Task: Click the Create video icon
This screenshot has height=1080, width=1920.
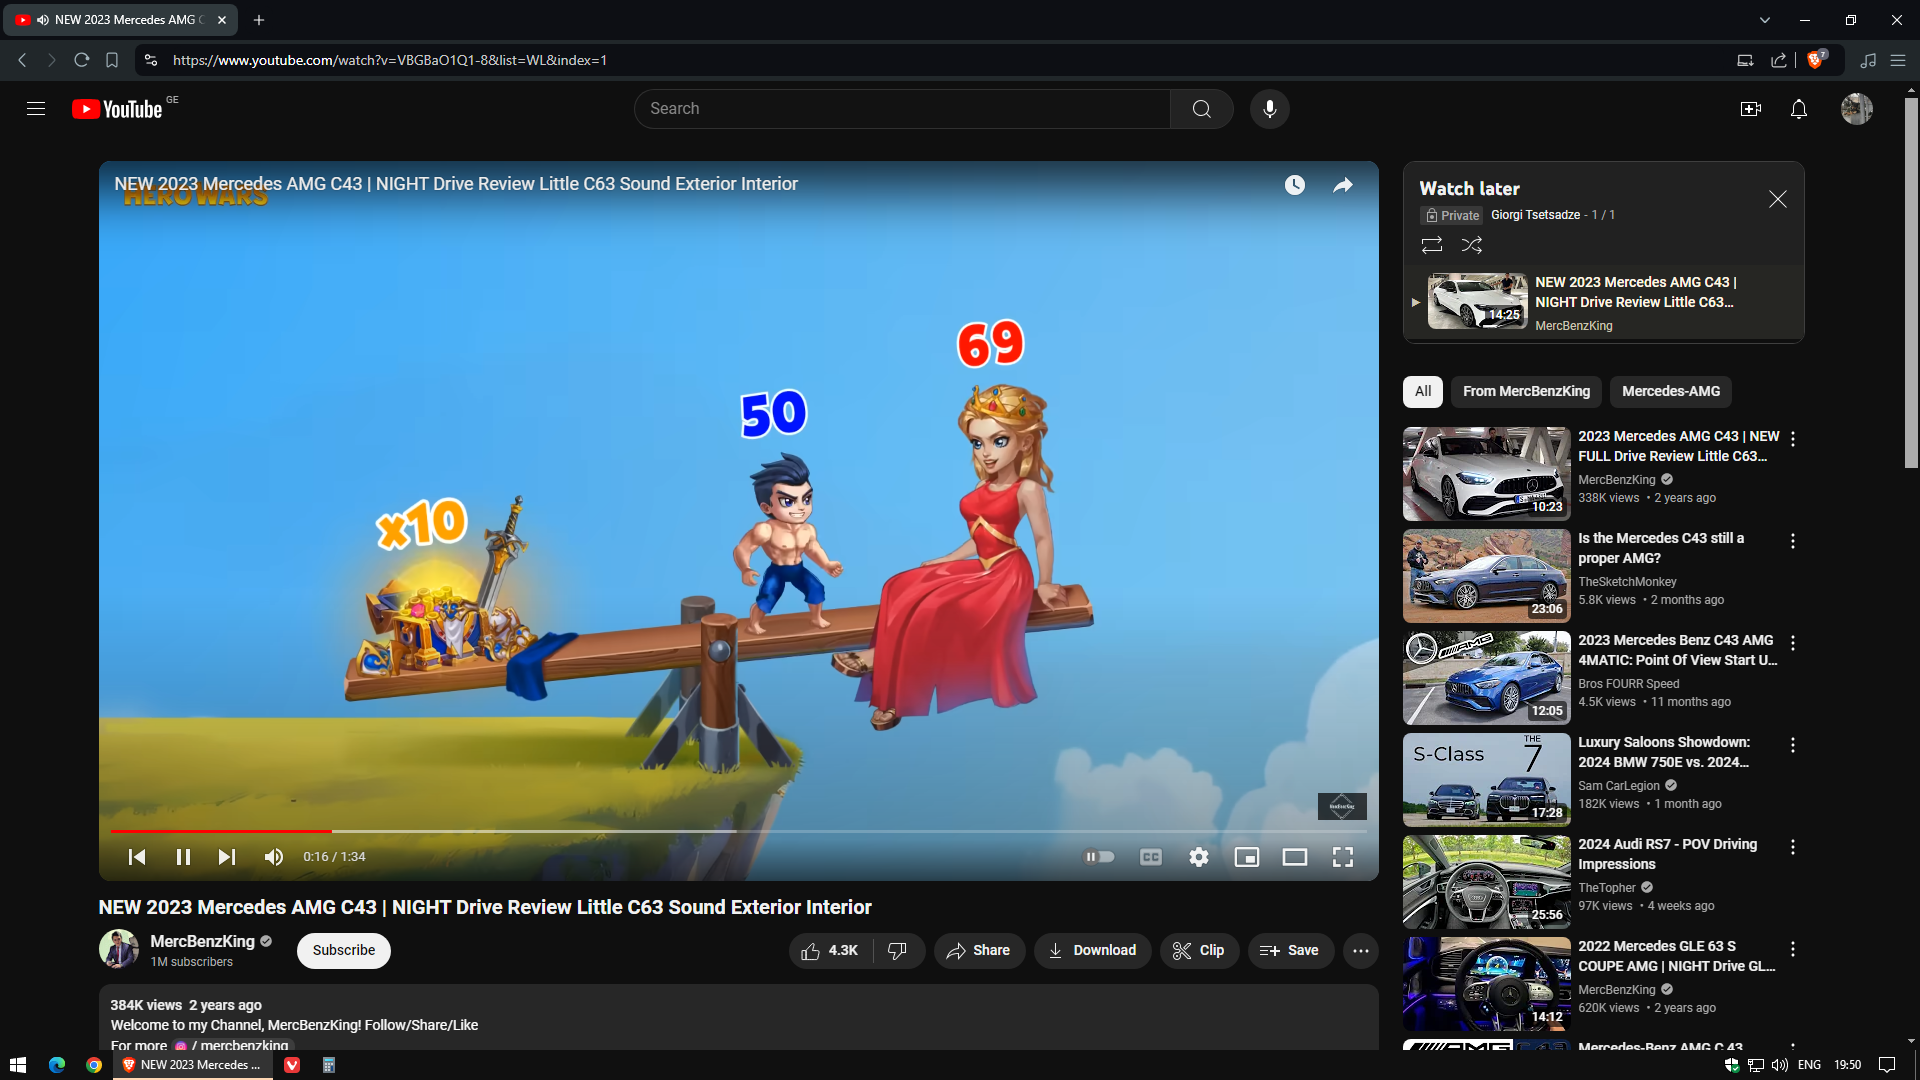Action: [x=1750, y=109]
